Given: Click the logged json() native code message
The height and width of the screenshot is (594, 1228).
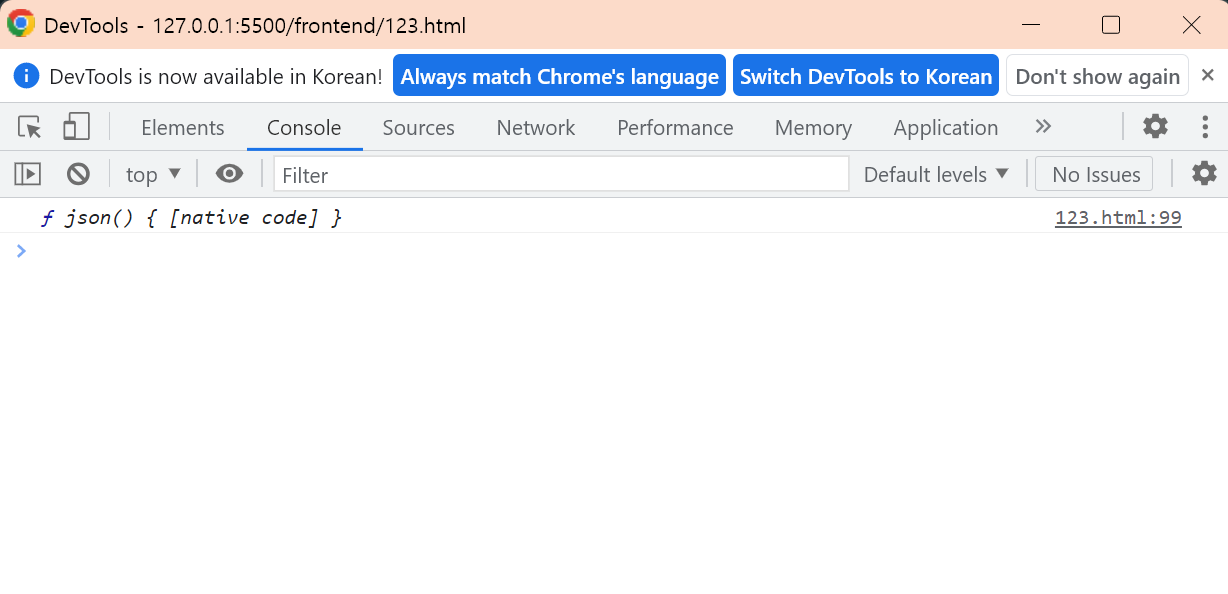Looking at the screenshot, I should coord(192,217).
